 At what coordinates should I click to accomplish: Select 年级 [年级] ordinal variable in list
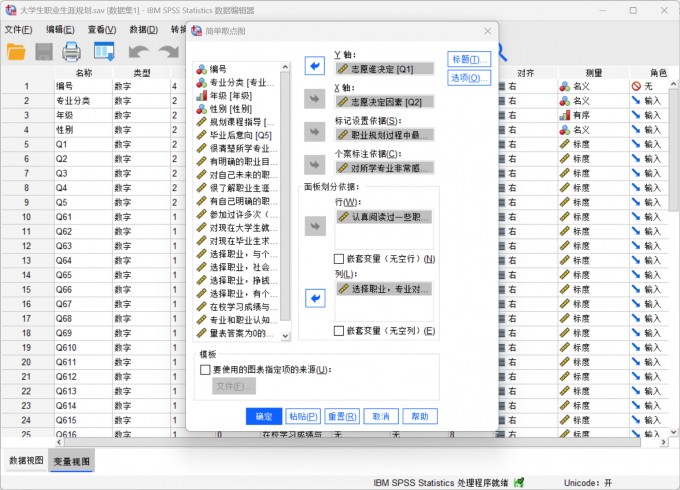pyautogui.click(x=238, y=95)
